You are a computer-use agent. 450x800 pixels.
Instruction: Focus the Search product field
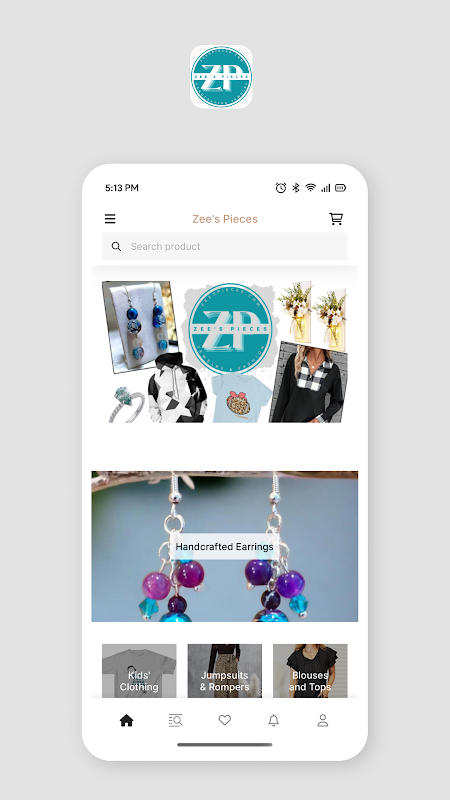click(x=224, y=246)
